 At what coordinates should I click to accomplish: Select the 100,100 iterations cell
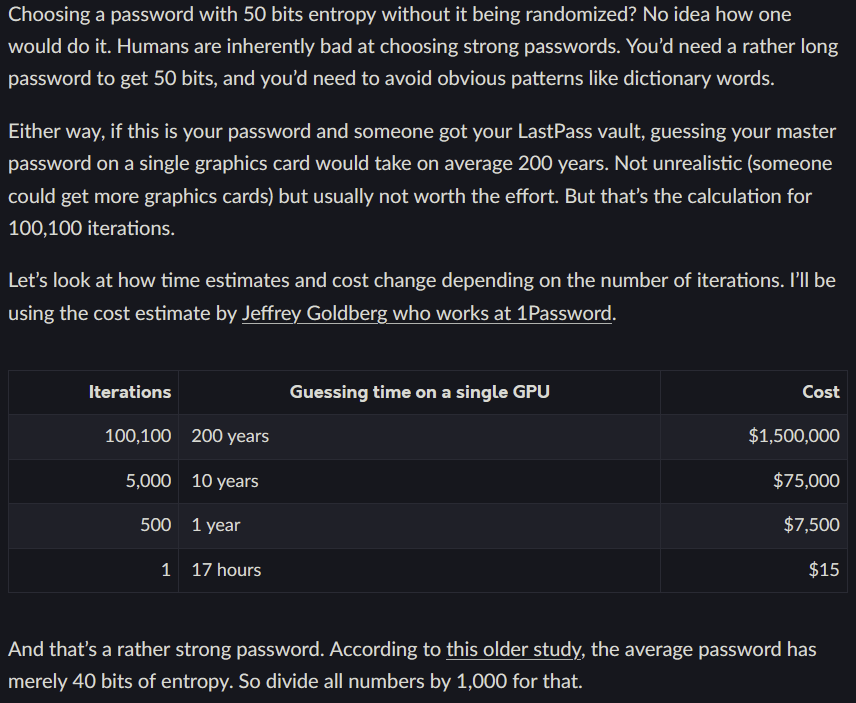coord(138,436)
